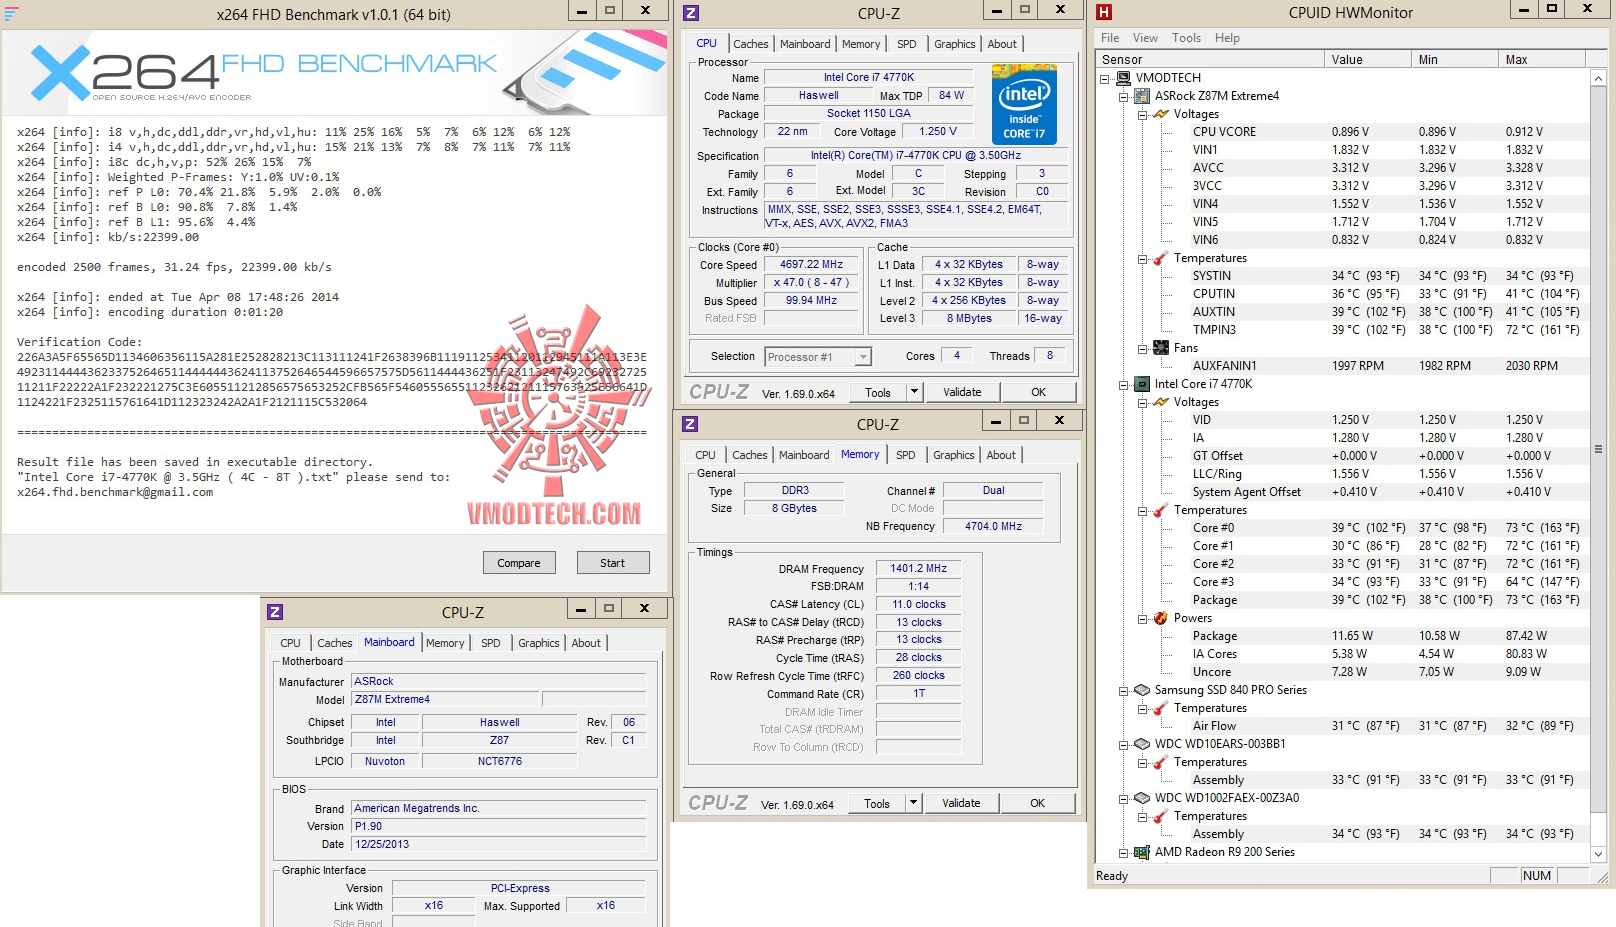Image resolution: width=1616 pixels, height=927 pixels.
Task: Click the Max column header in HWMonitor
Action: 1544,60
